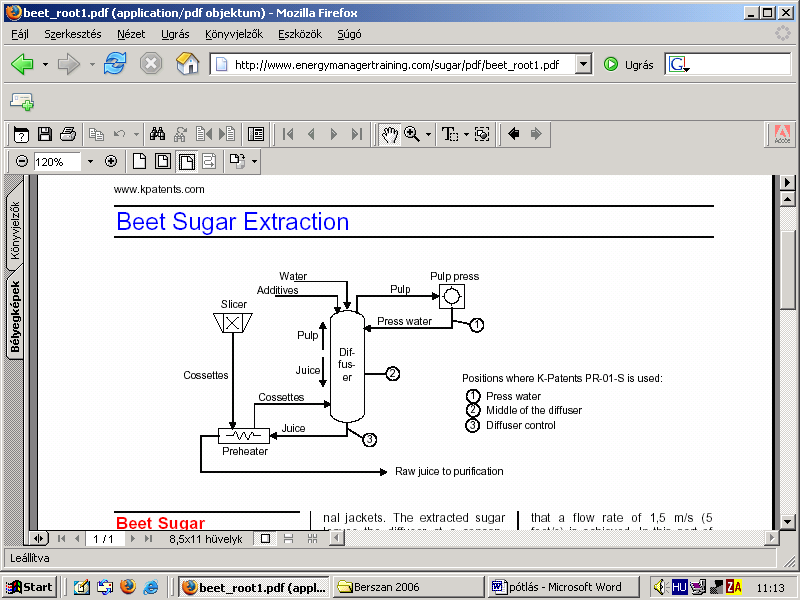Open the Szerkesztés menu
Screen dimensions: 800x600
click(x=72, y=34)
